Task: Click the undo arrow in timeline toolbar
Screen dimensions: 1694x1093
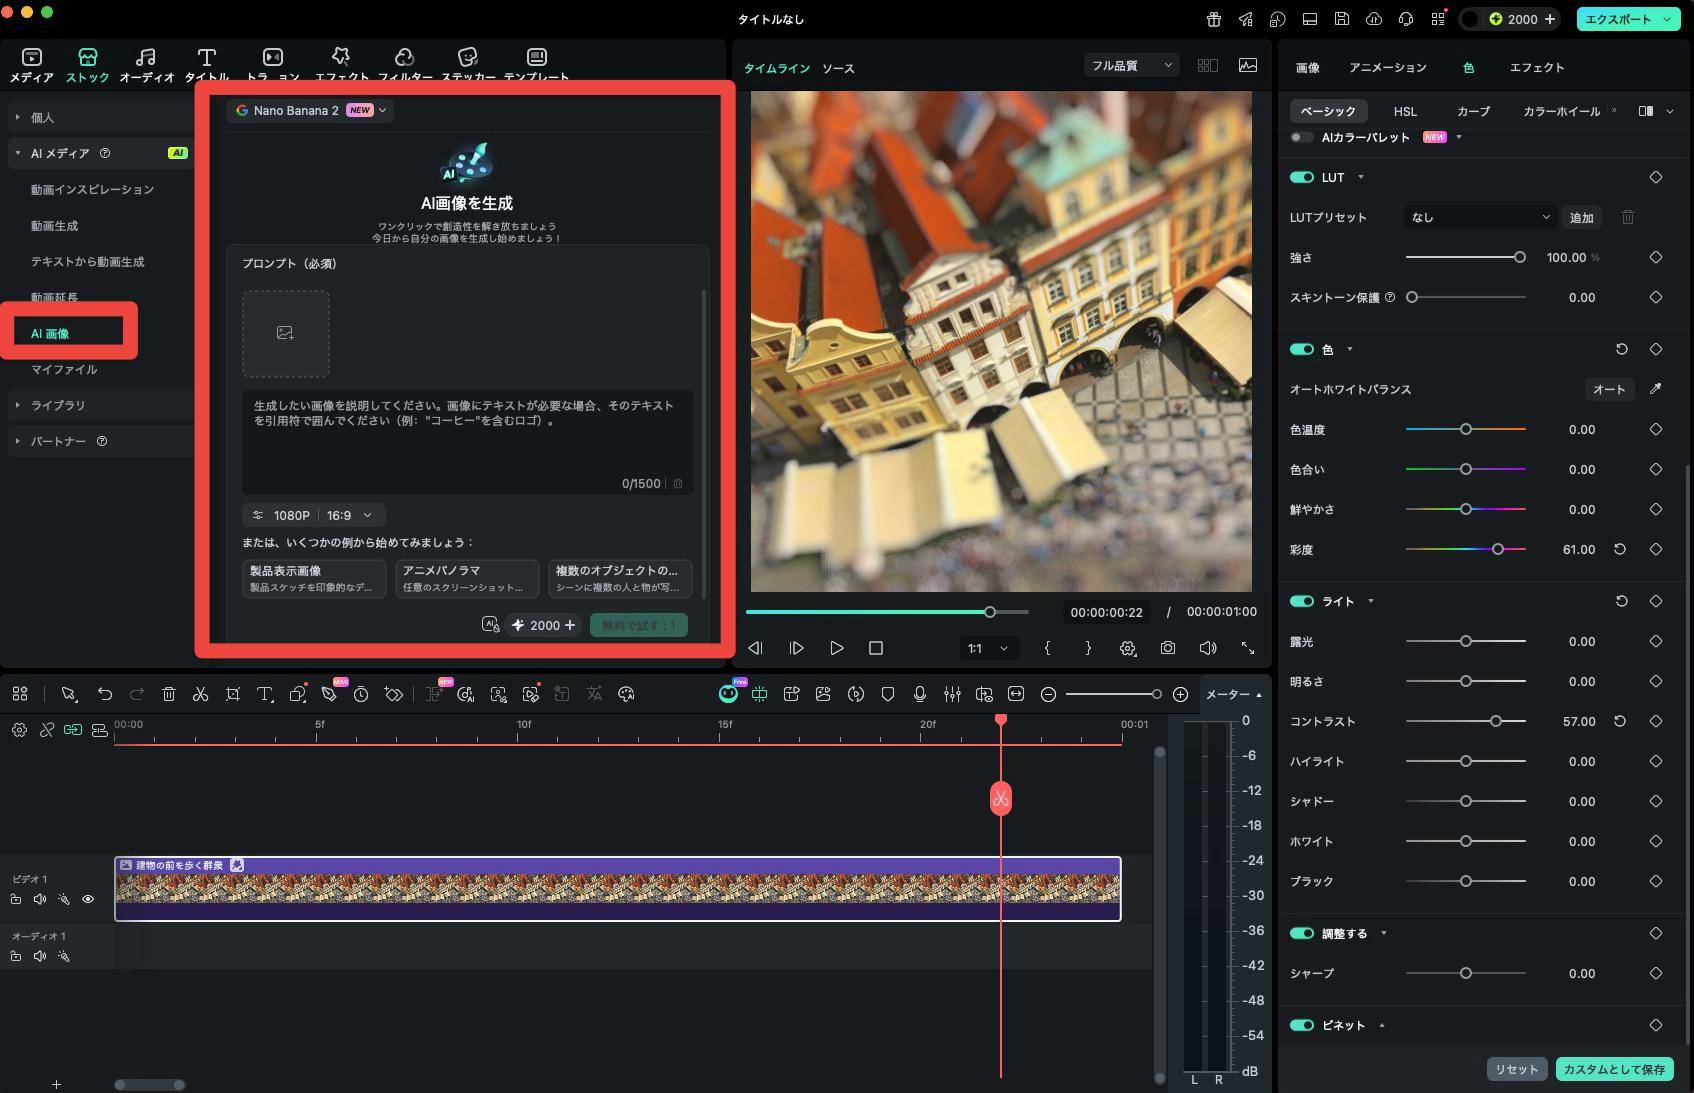Action: (104, 694)
